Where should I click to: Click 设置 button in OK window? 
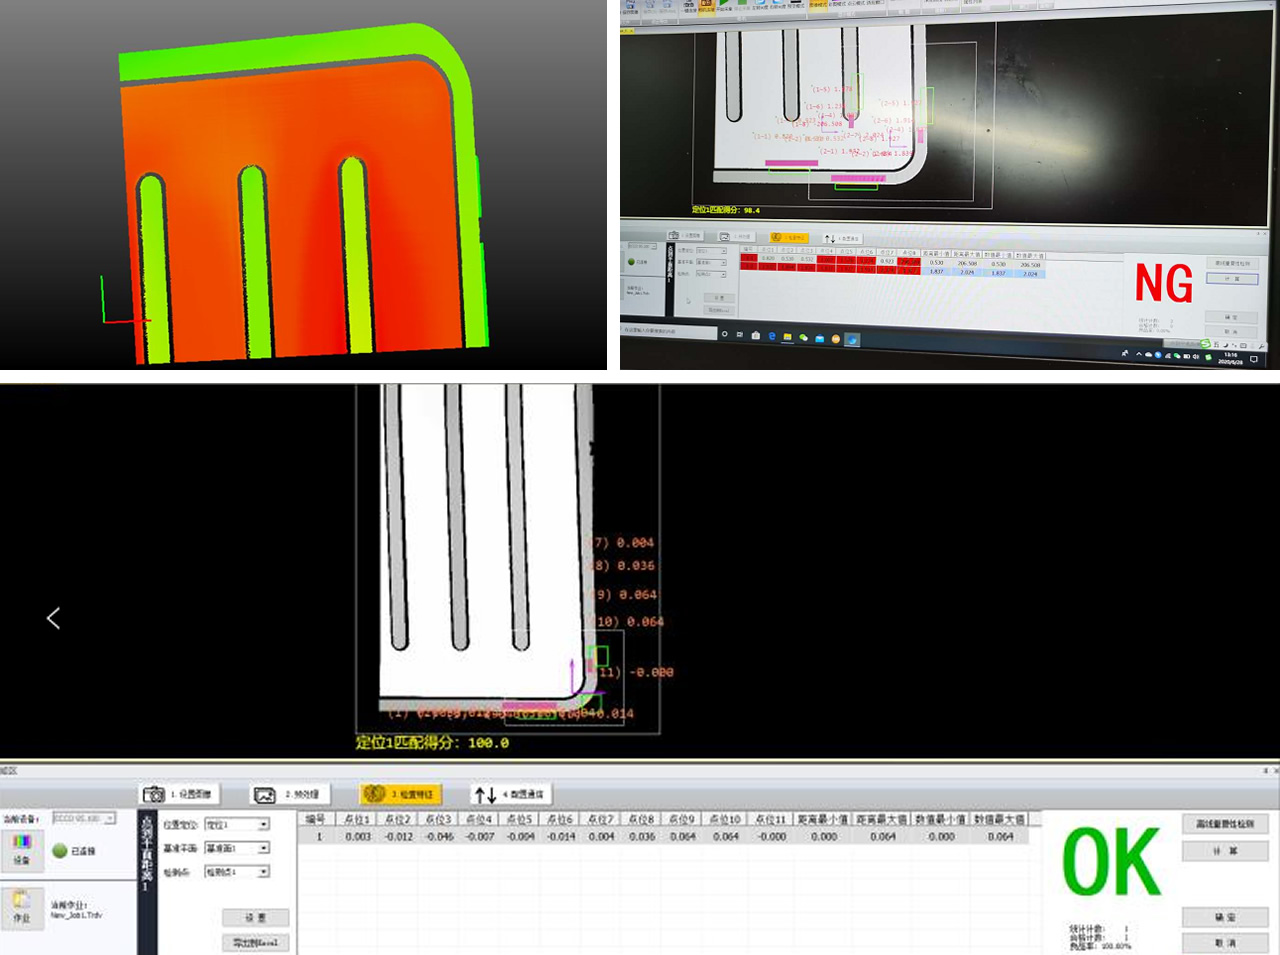(x=255, y=918)
